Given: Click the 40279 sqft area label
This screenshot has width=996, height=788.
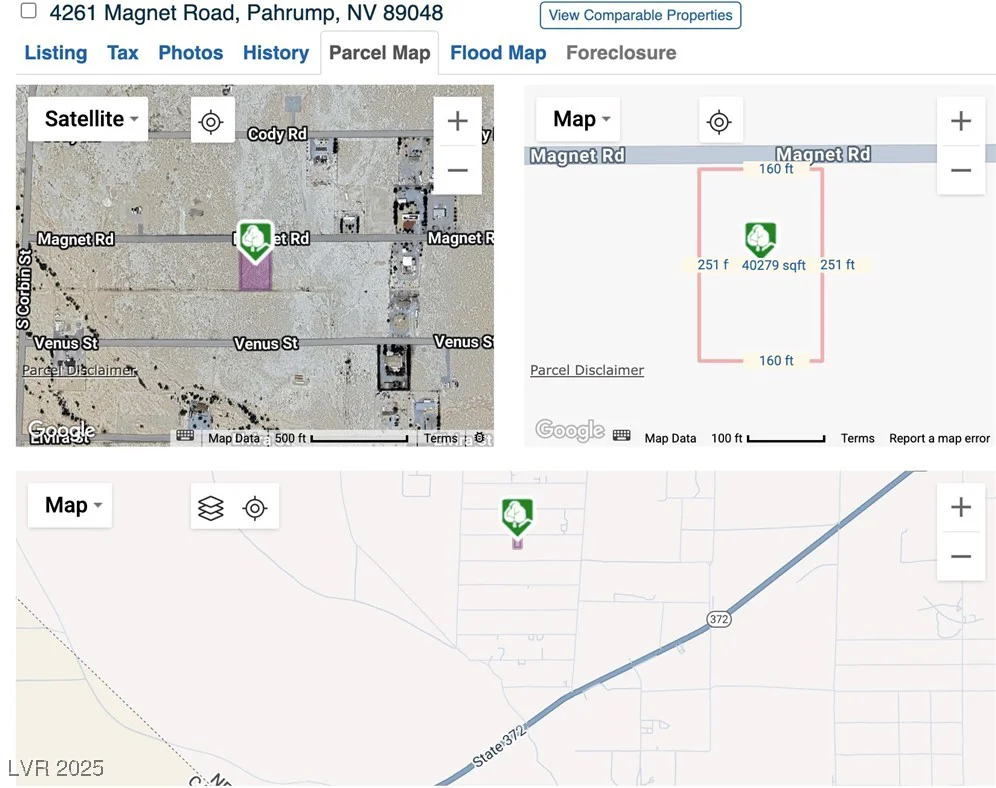Looking at the screenshot, I should (x=774, y=265).
